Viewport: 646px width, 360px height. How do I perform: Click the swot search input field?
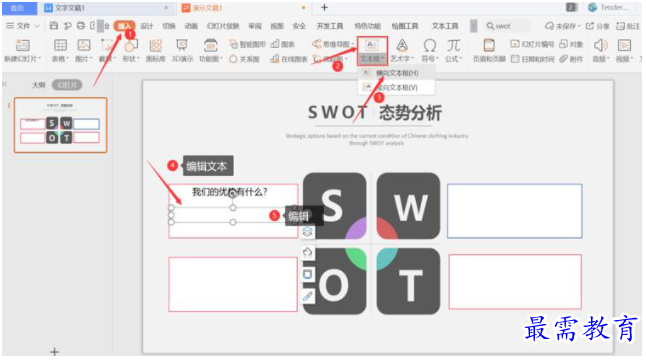click(x=507, y=26)
